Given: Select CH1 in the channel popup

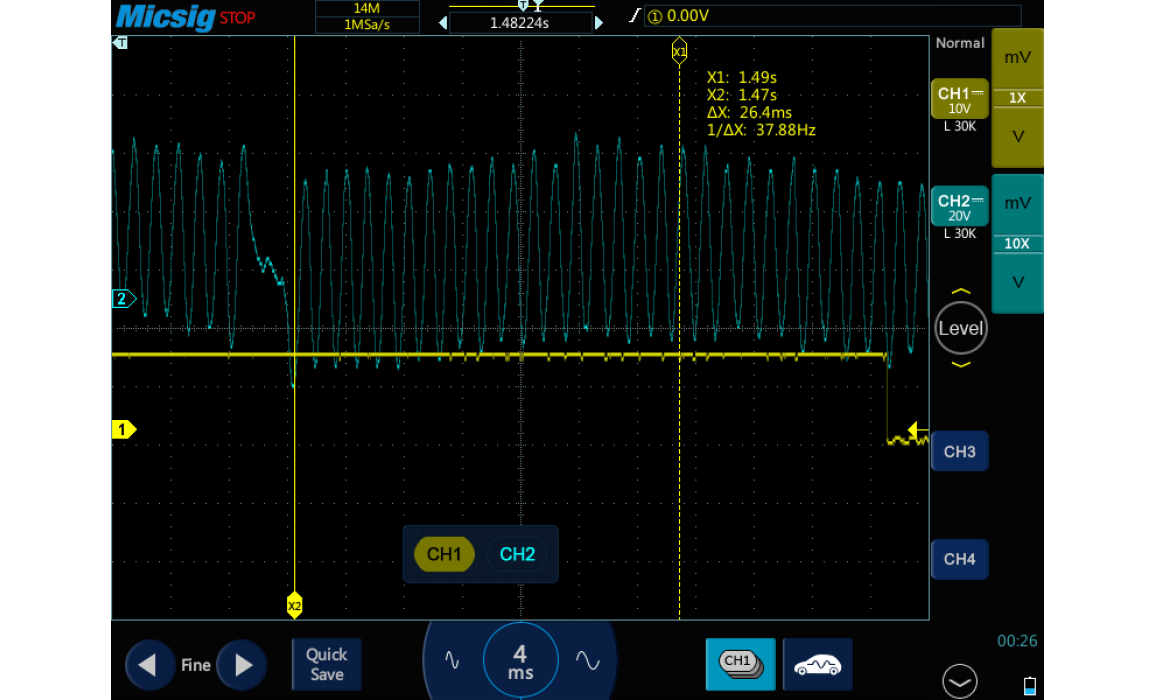Looking at the screenshot, I should pos(444,554).
